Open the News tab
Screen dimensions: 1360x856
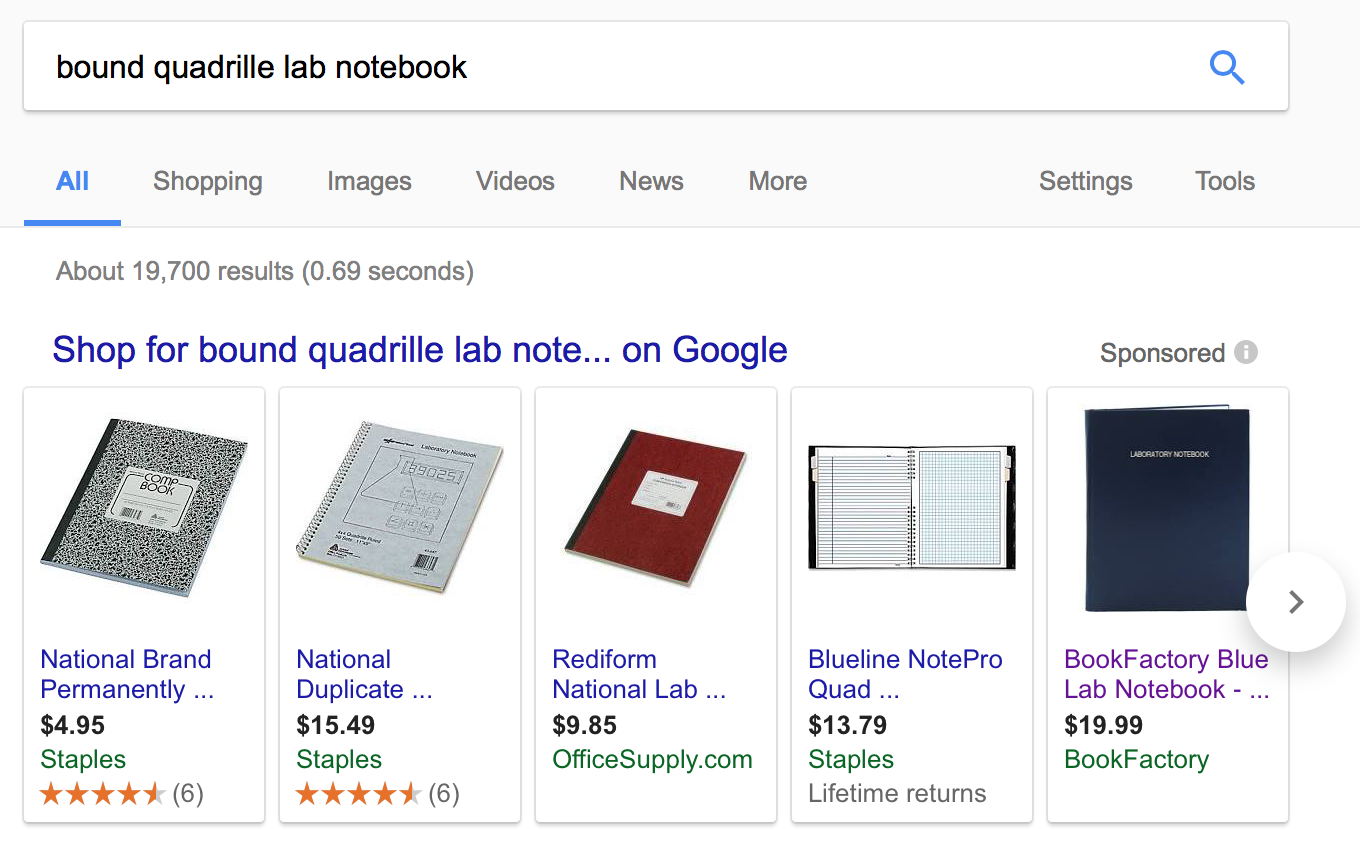651,181
